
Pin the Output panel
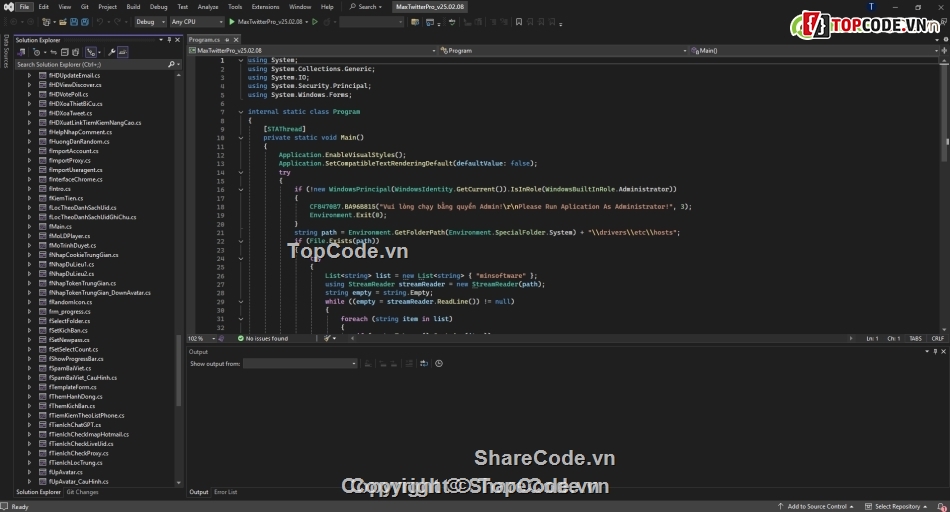tap(935, 351)
